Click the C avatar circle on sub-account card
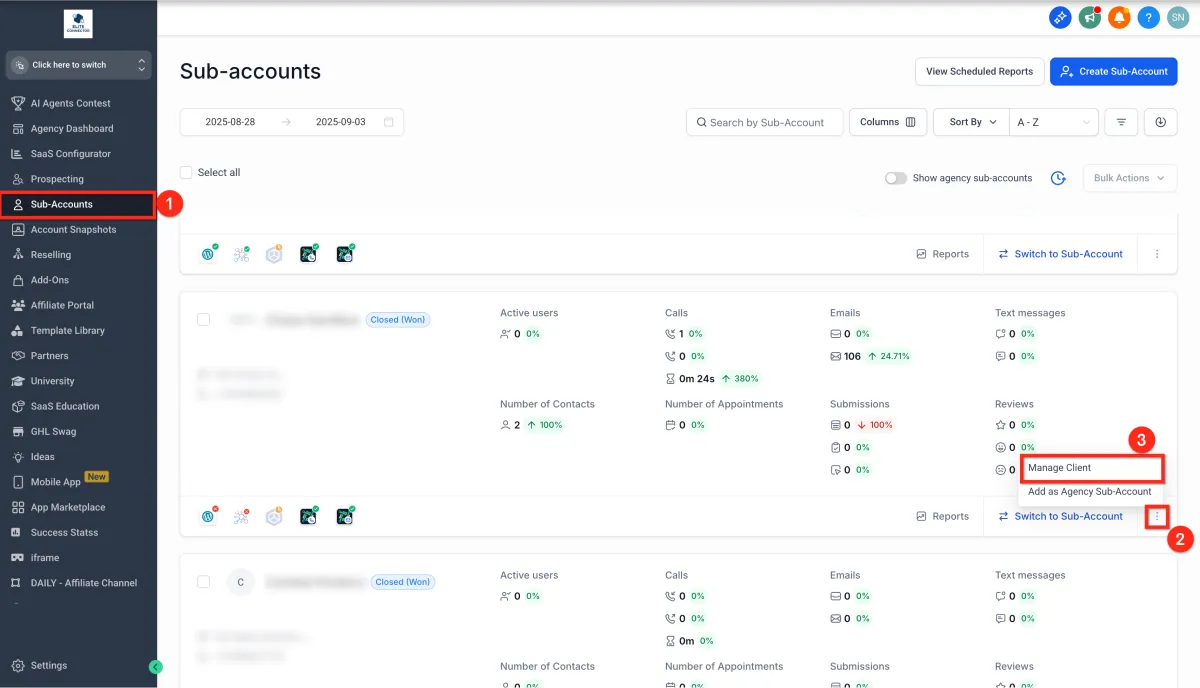1200x688 pixels. click(240, 582)
